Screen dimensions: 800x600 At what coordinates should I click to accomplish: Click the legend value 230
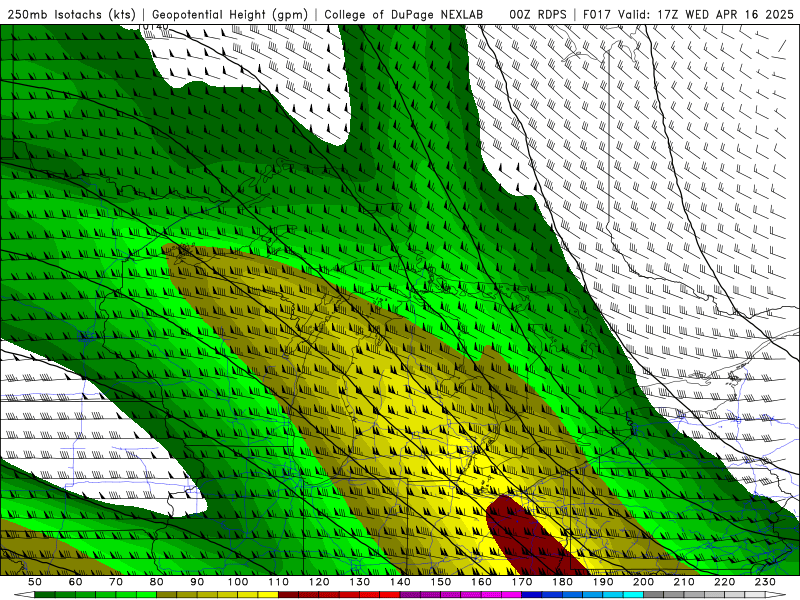[x=765, y=582]
